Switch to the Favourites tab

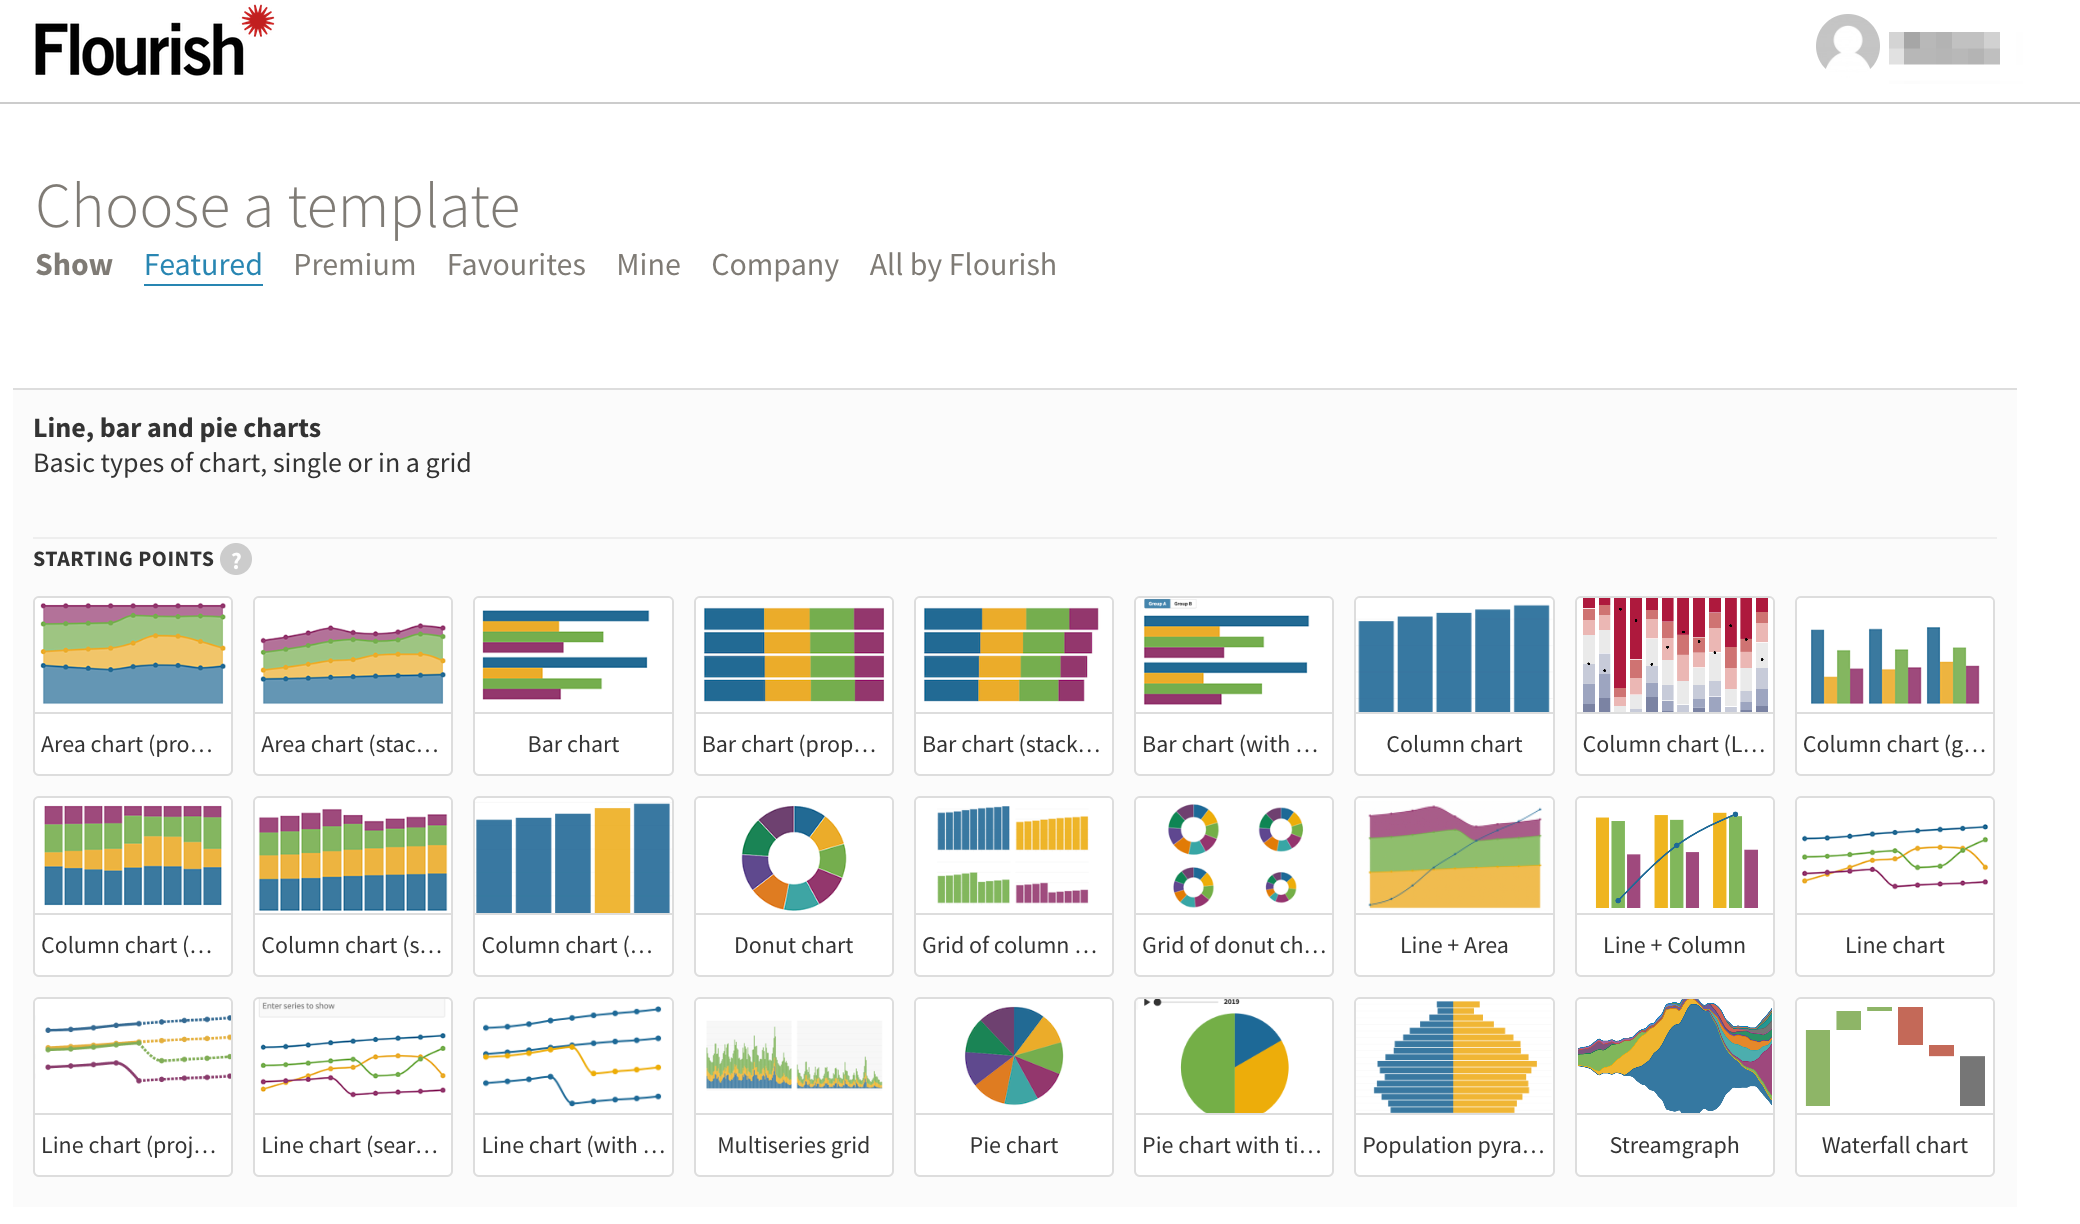pos(516,265)
